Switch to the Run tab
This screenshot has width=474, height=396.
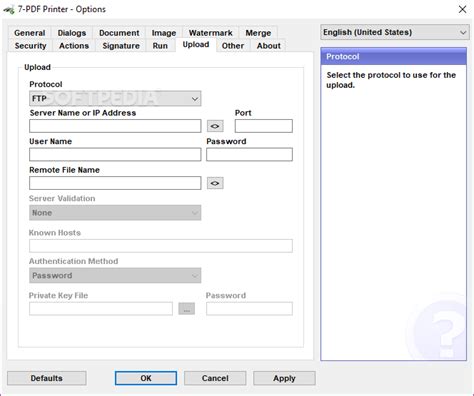pyautogui.click(x=160, y=46)
